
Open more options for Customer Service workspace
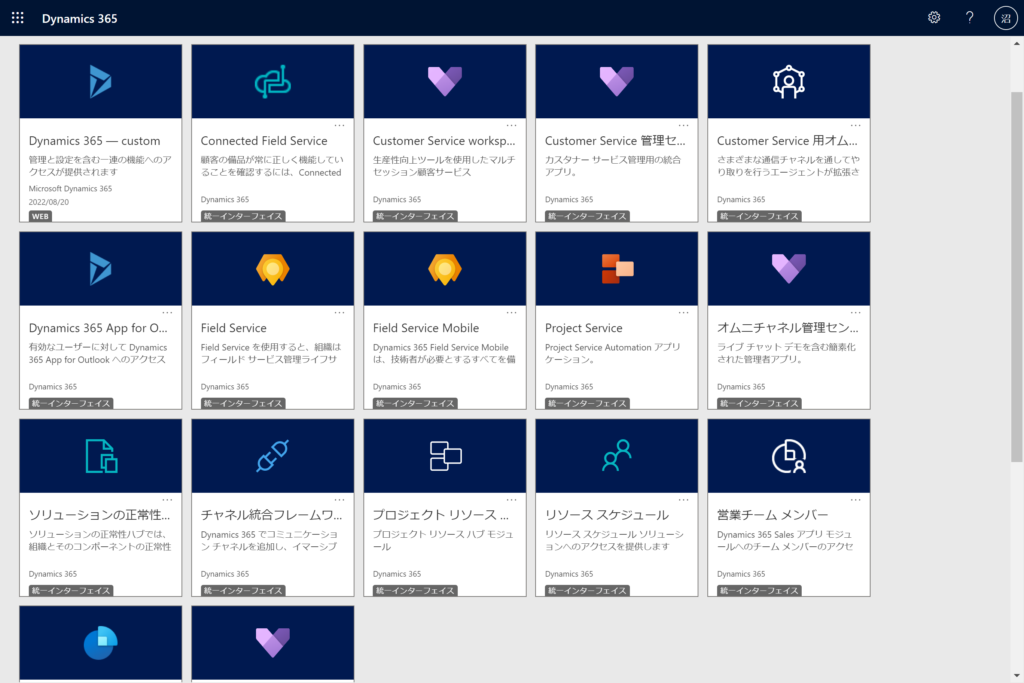click(x=511, y=125)
